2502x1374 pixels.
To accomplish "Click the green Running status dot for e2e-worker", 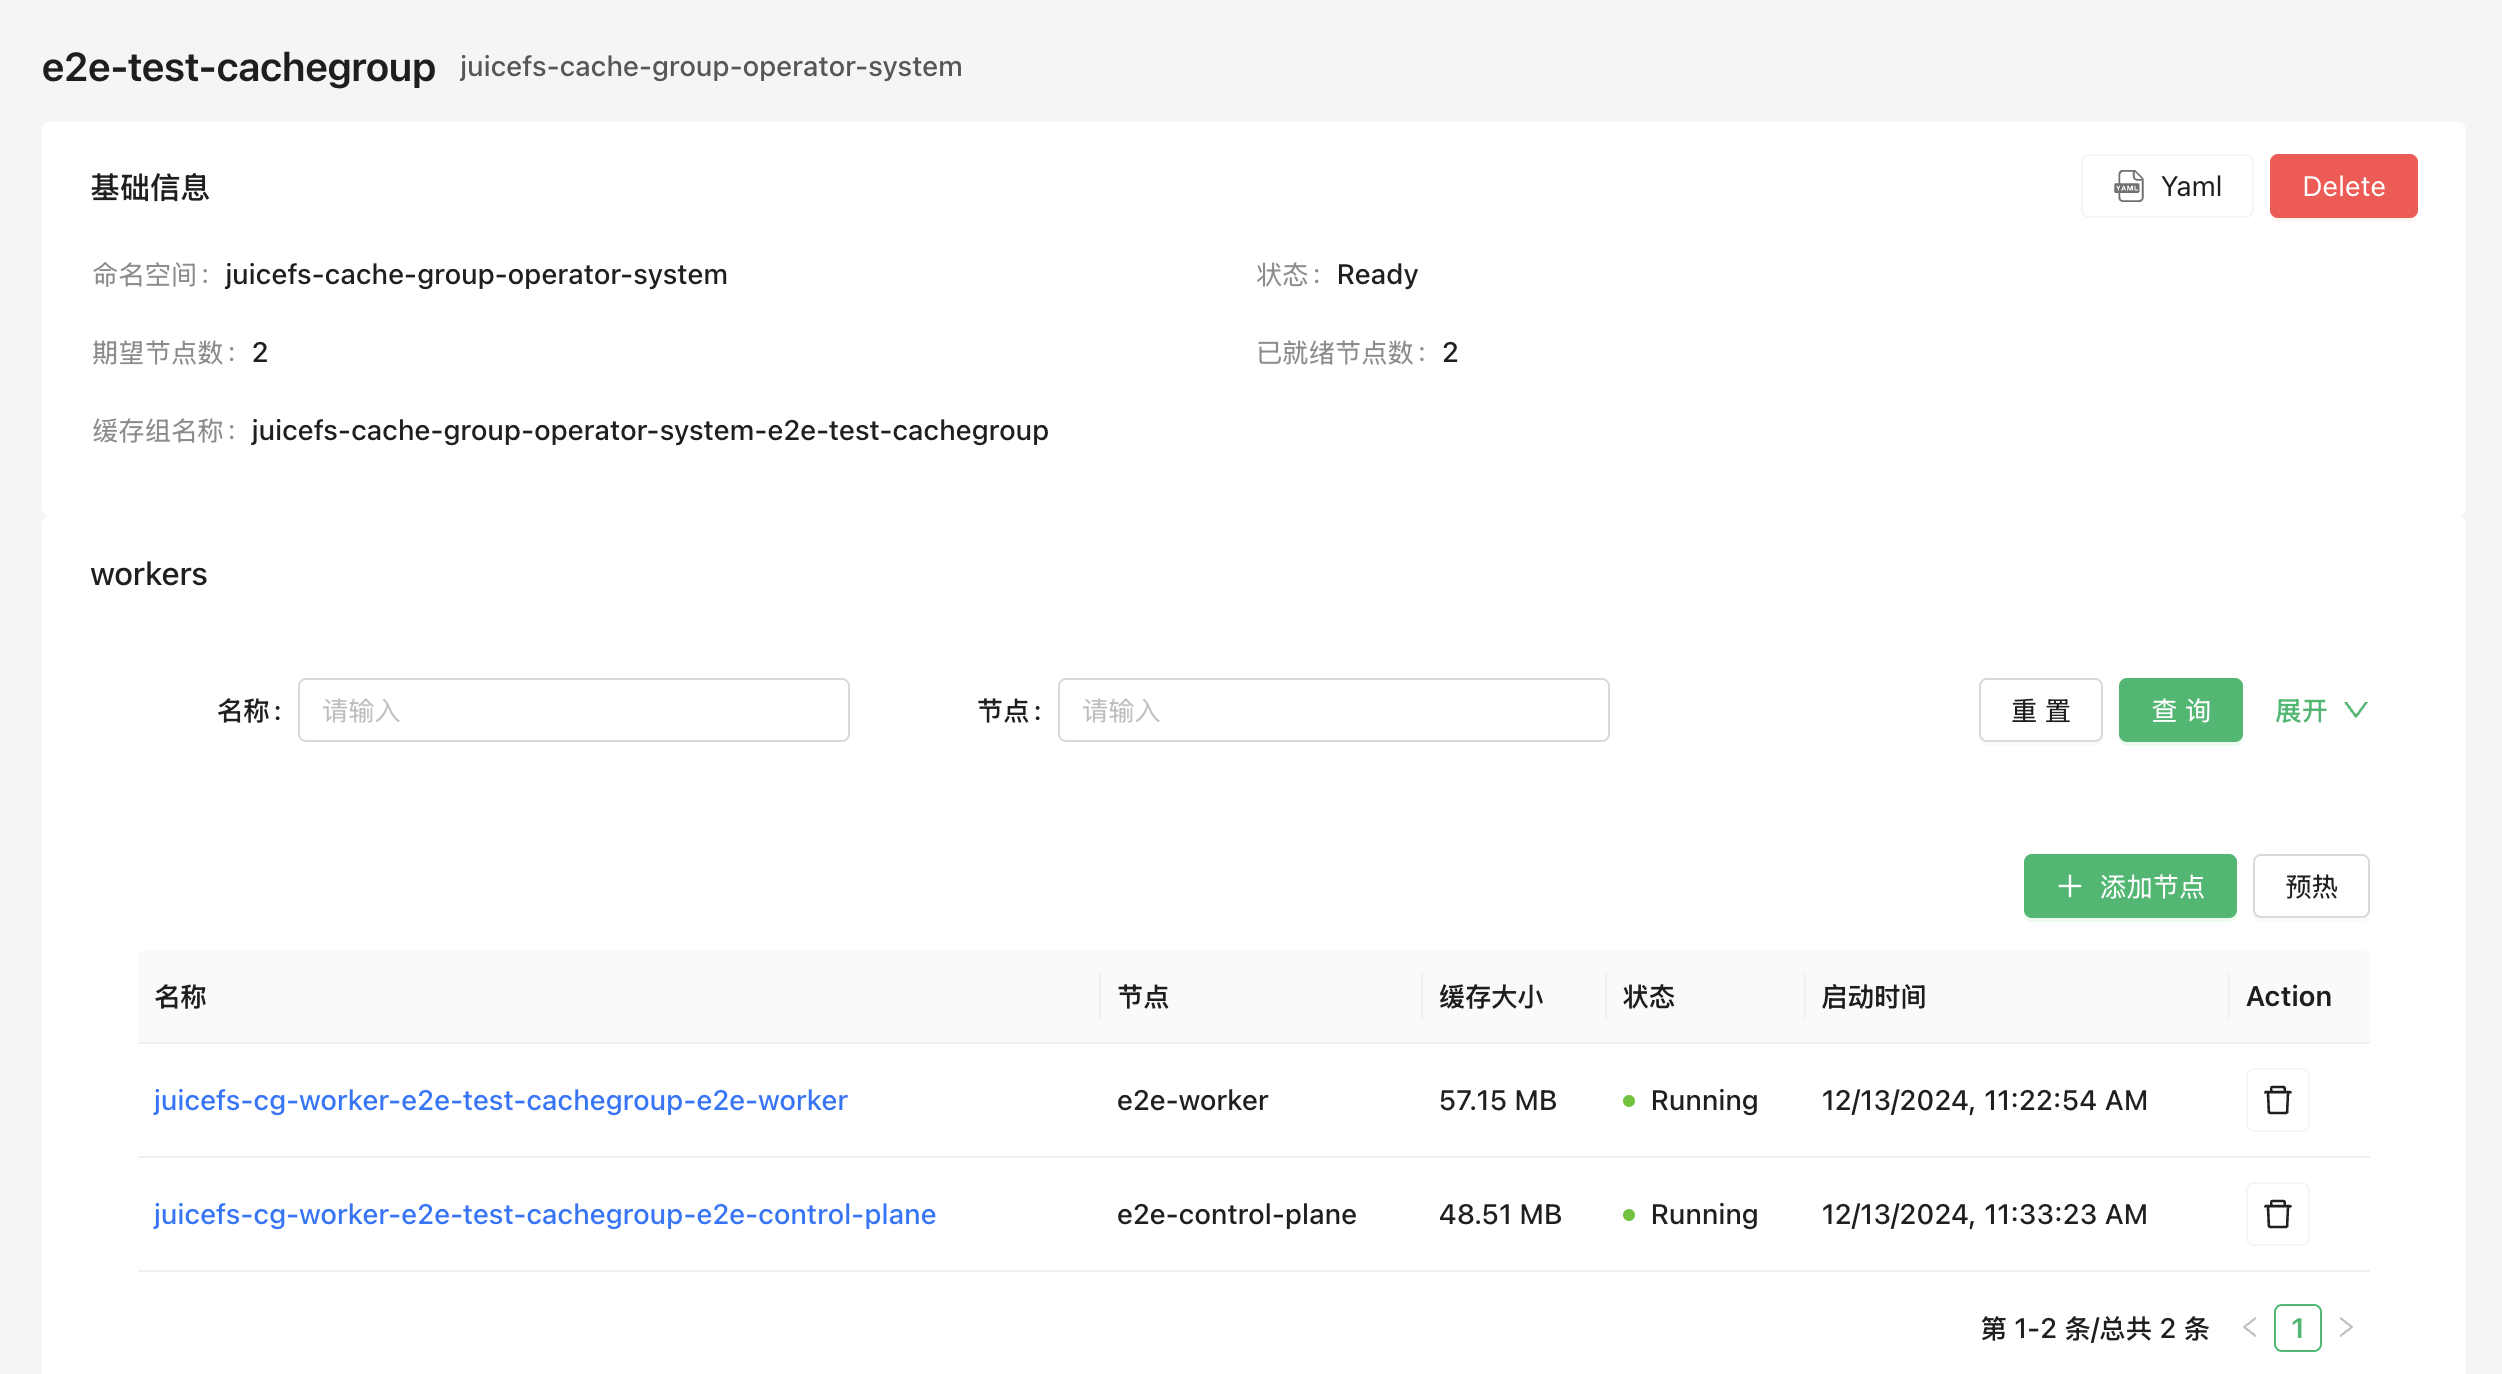I will [x=1631, y=1100].
